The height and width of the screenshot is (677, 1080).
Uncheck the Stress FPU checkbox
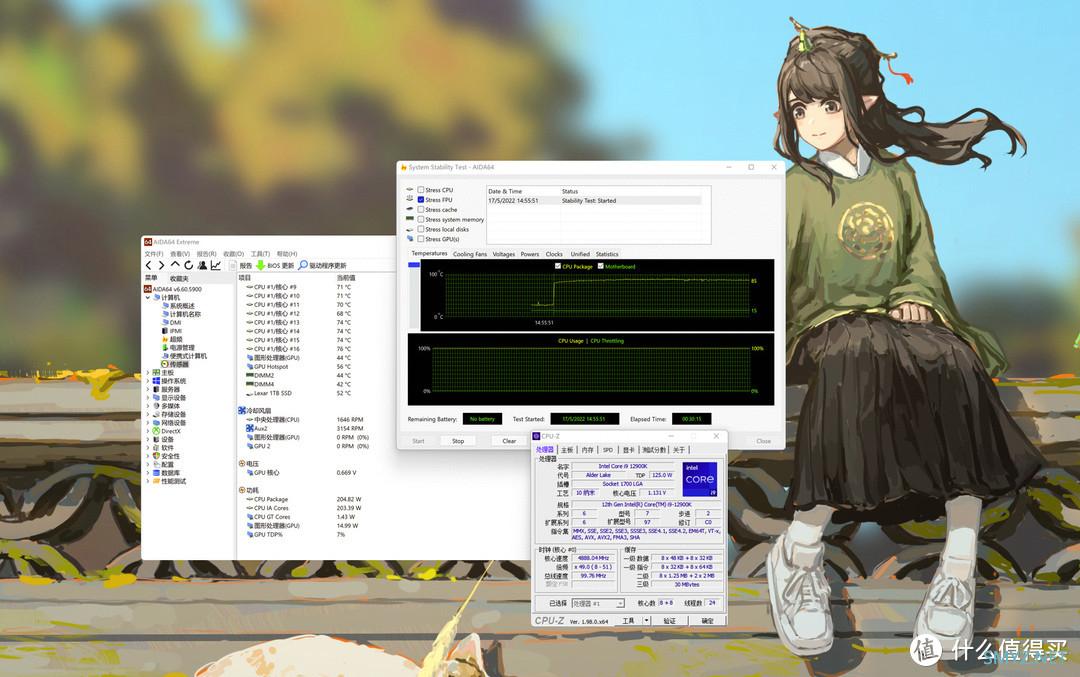click(x=421, y=200)
